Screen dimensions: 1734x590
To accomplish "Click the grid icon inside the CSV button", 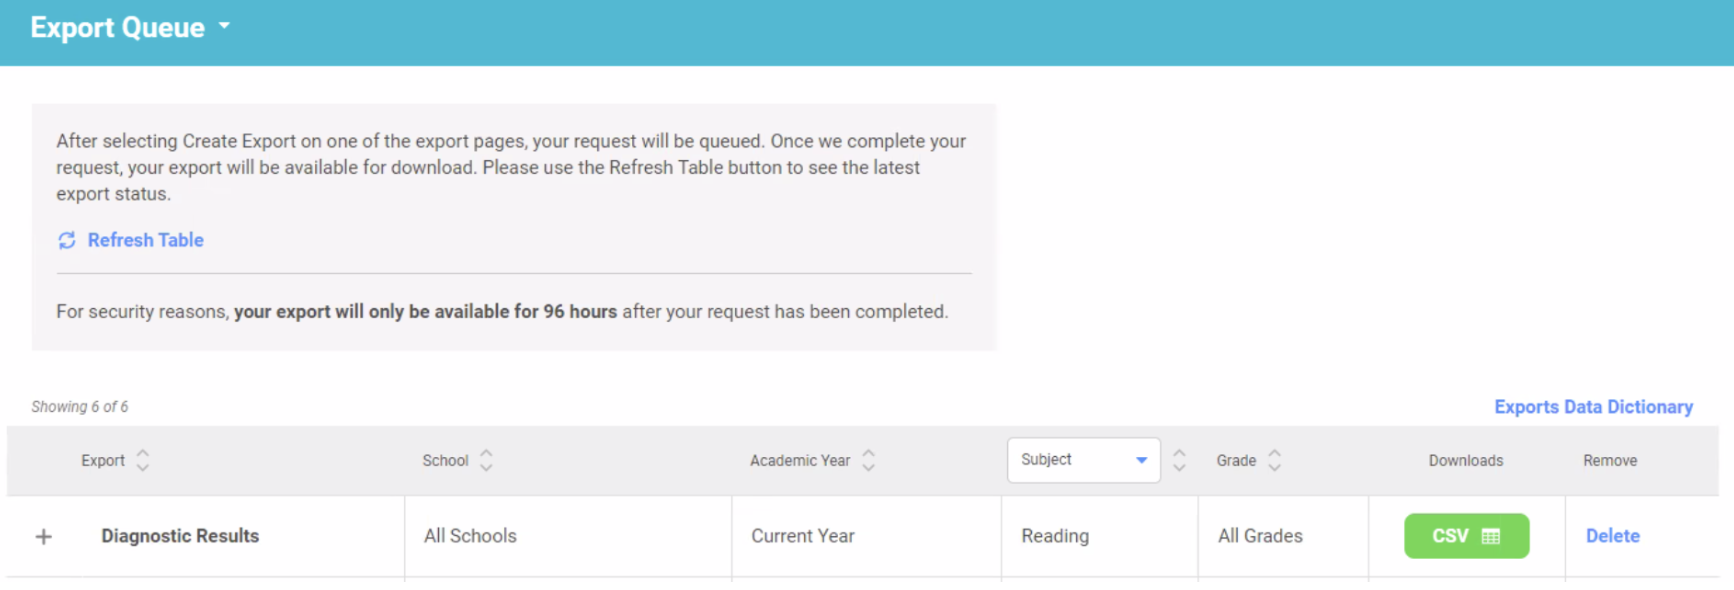I will (x=1488, y=536).
